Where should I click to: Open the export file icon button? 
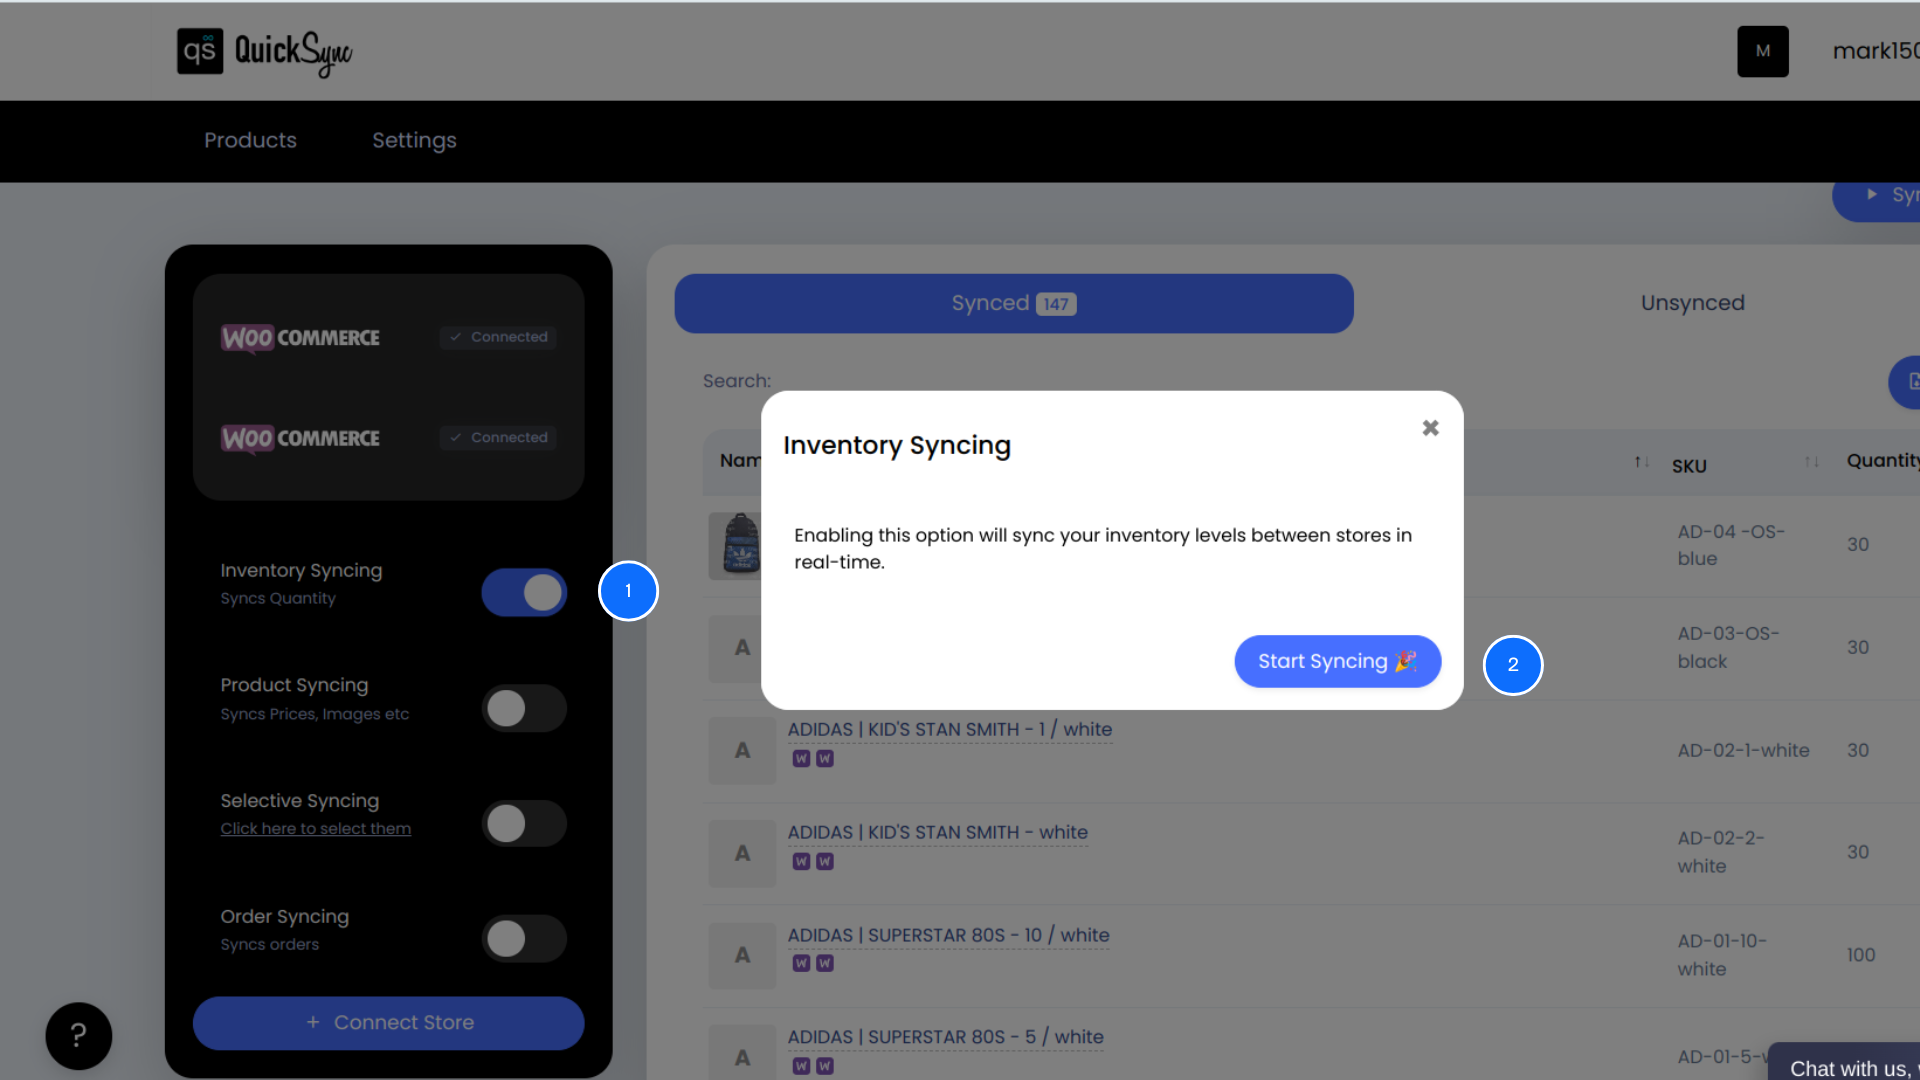click(x=1912, y=383)
